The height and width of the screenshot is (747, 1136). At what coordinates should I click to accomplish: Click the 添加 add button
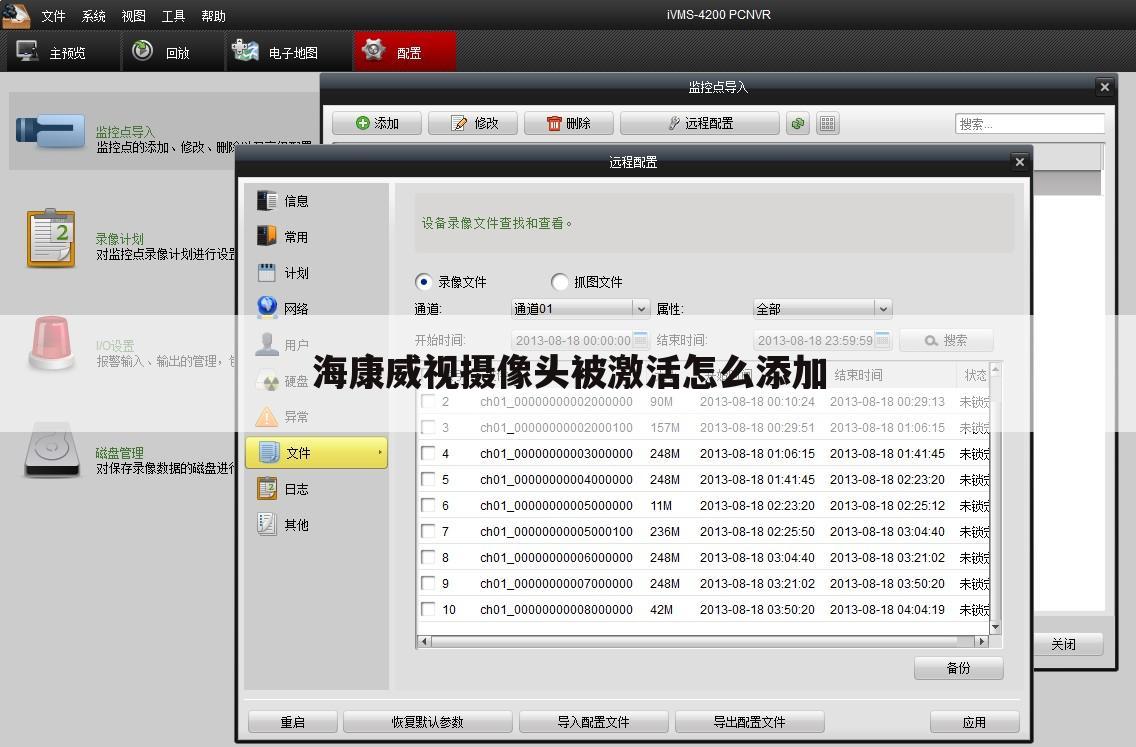[x=377, y=123]
